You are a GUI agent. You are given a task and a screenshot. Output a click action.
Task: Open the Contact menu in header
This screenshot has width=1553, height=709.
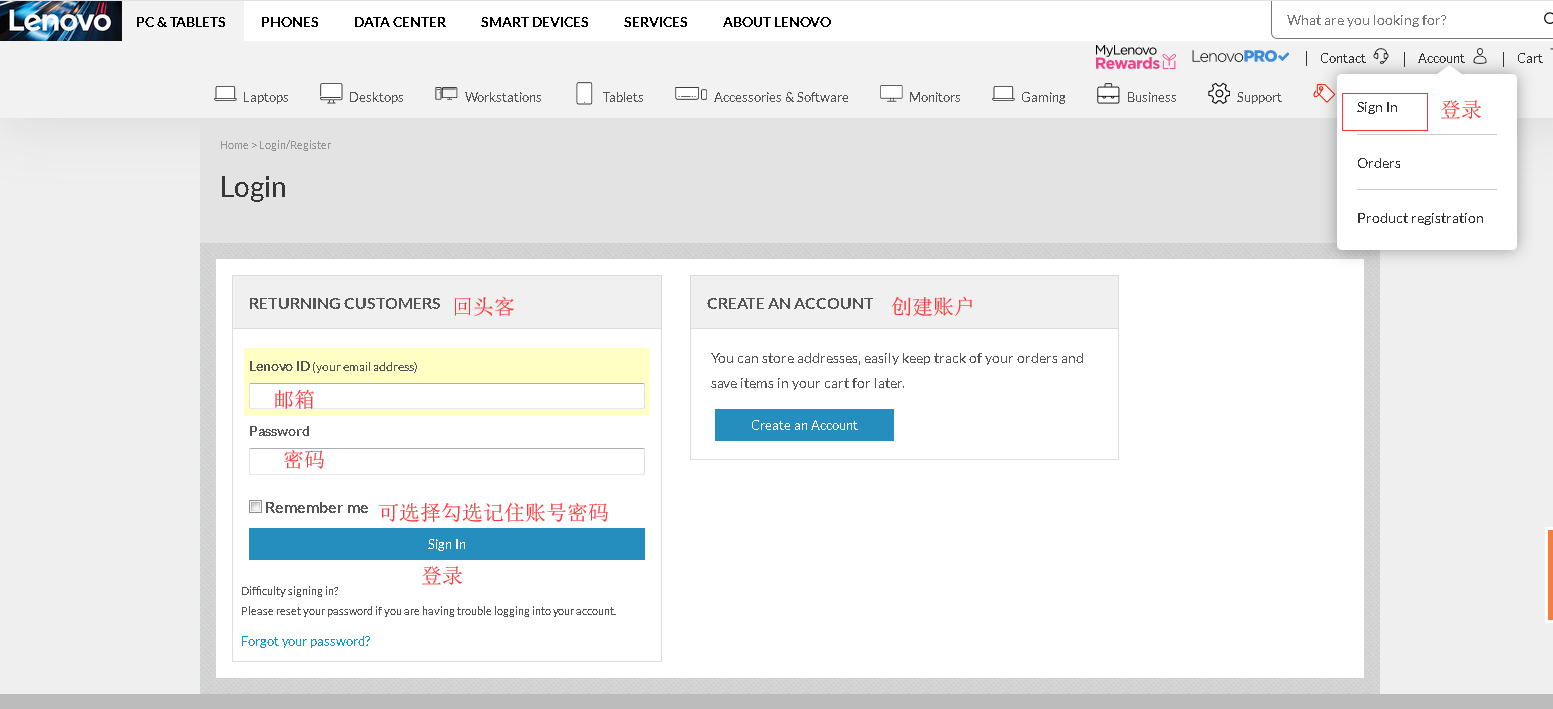1354,58
